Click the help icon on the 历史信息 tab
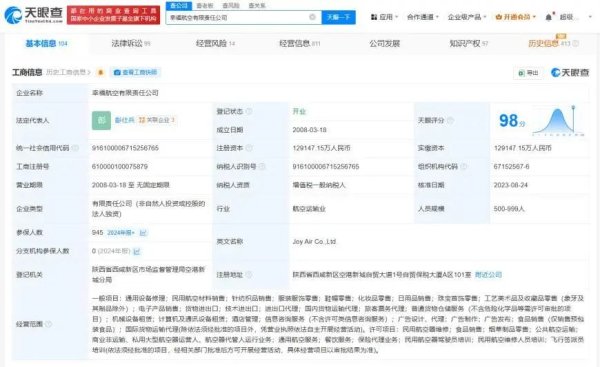 coord(576,44)
